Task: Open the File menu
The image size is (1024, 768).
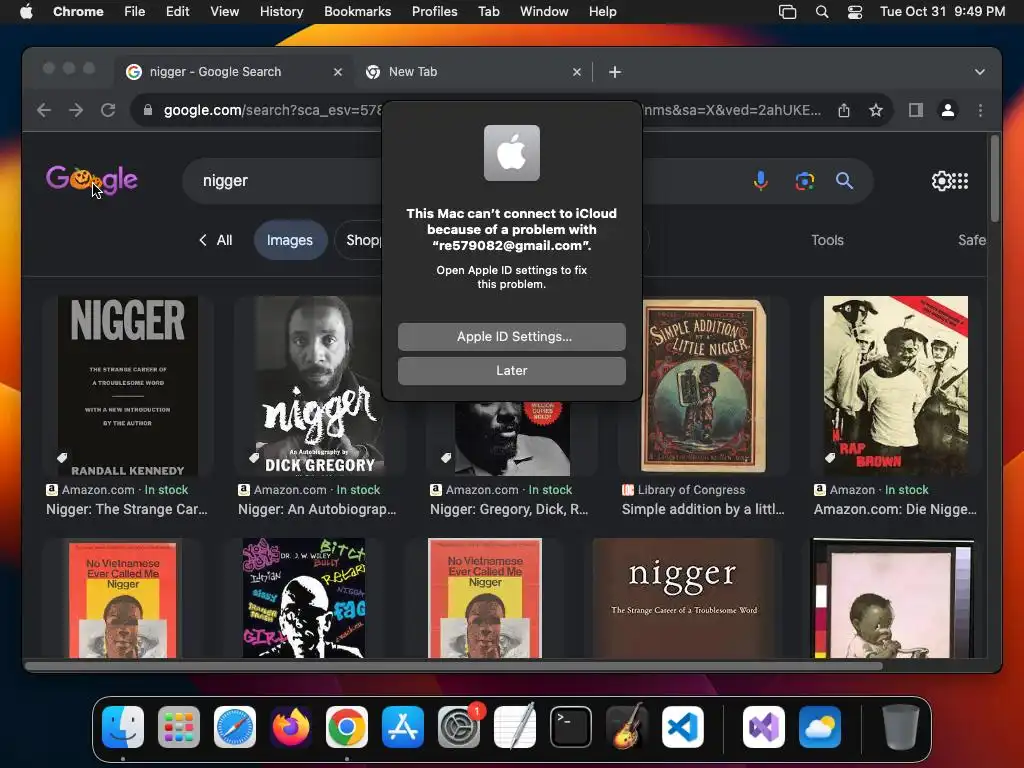Action: point(135,12)
